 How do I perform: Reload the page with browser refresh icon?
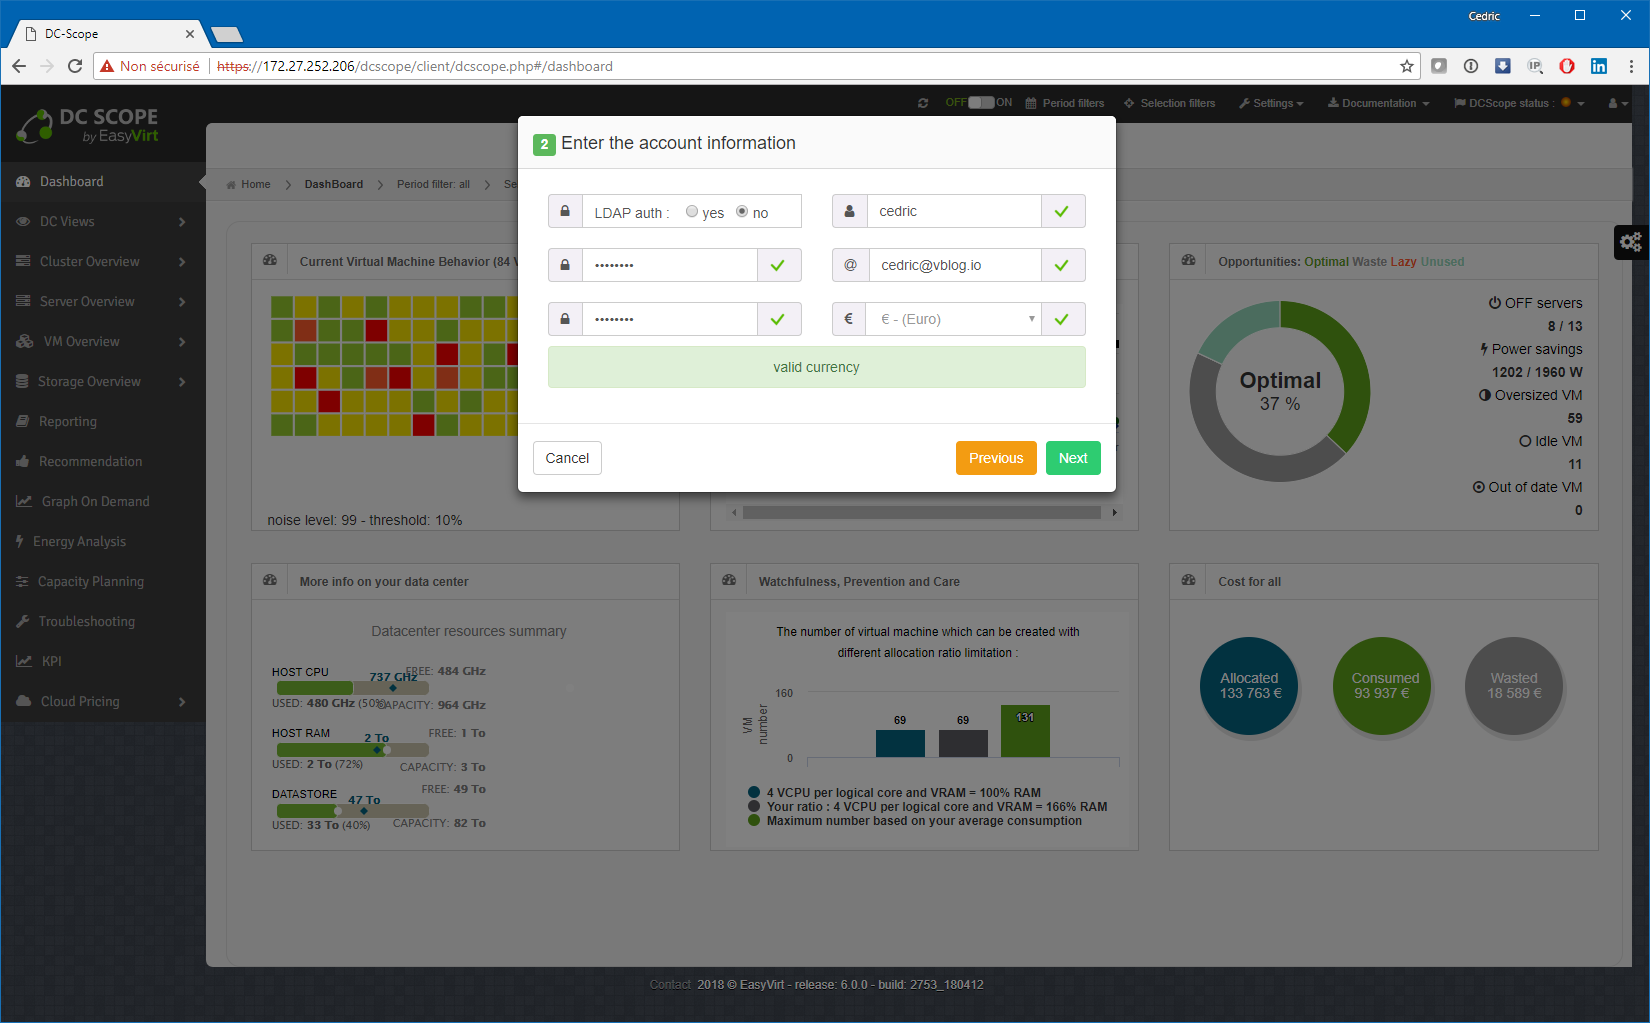75,66
